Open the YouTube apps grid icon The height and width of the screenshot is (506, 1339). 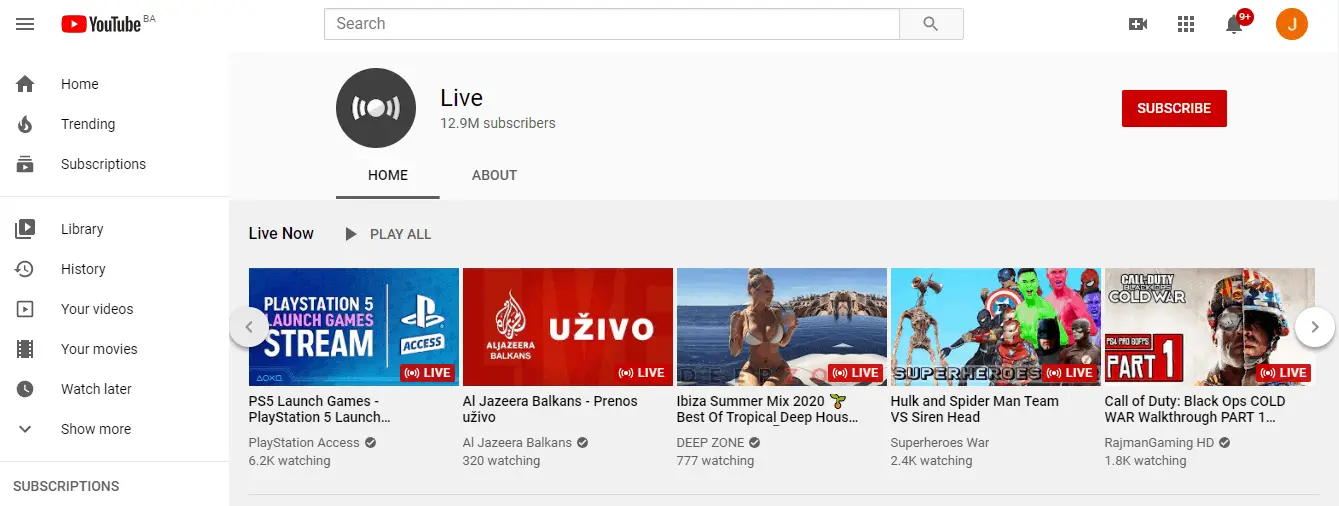(x=1186, y=24)
